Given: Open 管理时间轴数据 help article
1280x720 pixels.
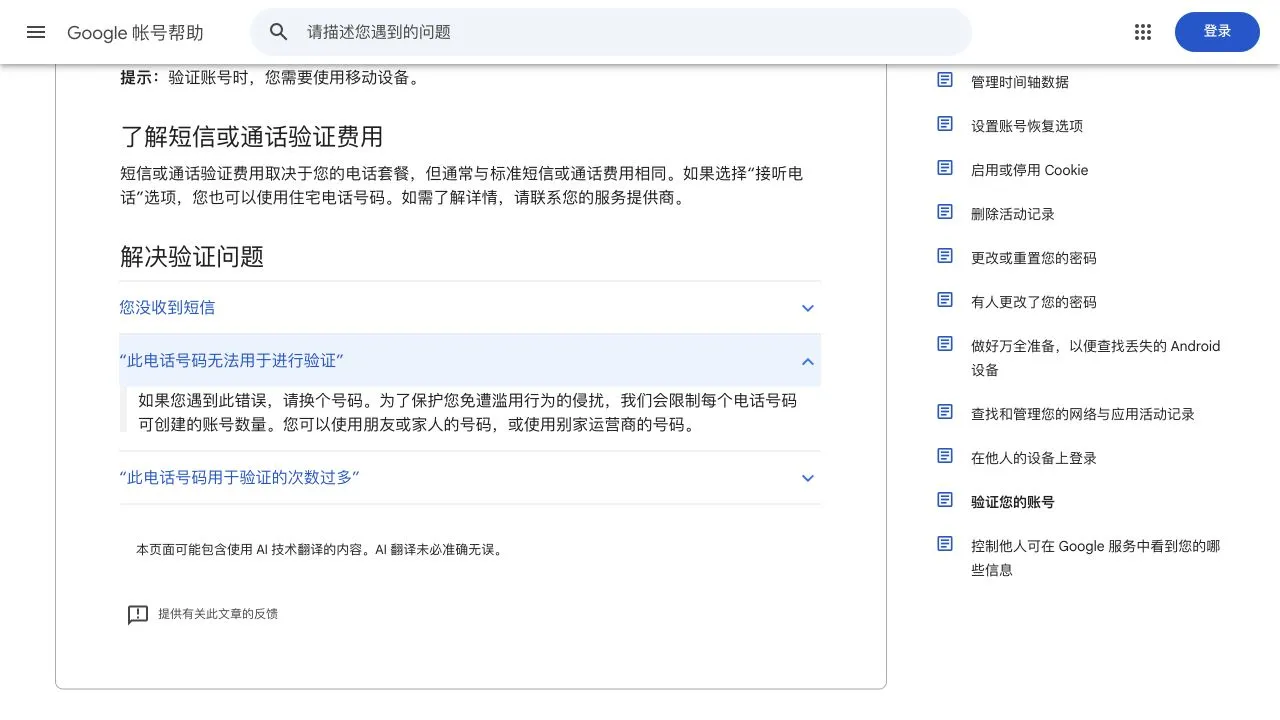Looking at the screenshot, I should [x=1020, y=82].
